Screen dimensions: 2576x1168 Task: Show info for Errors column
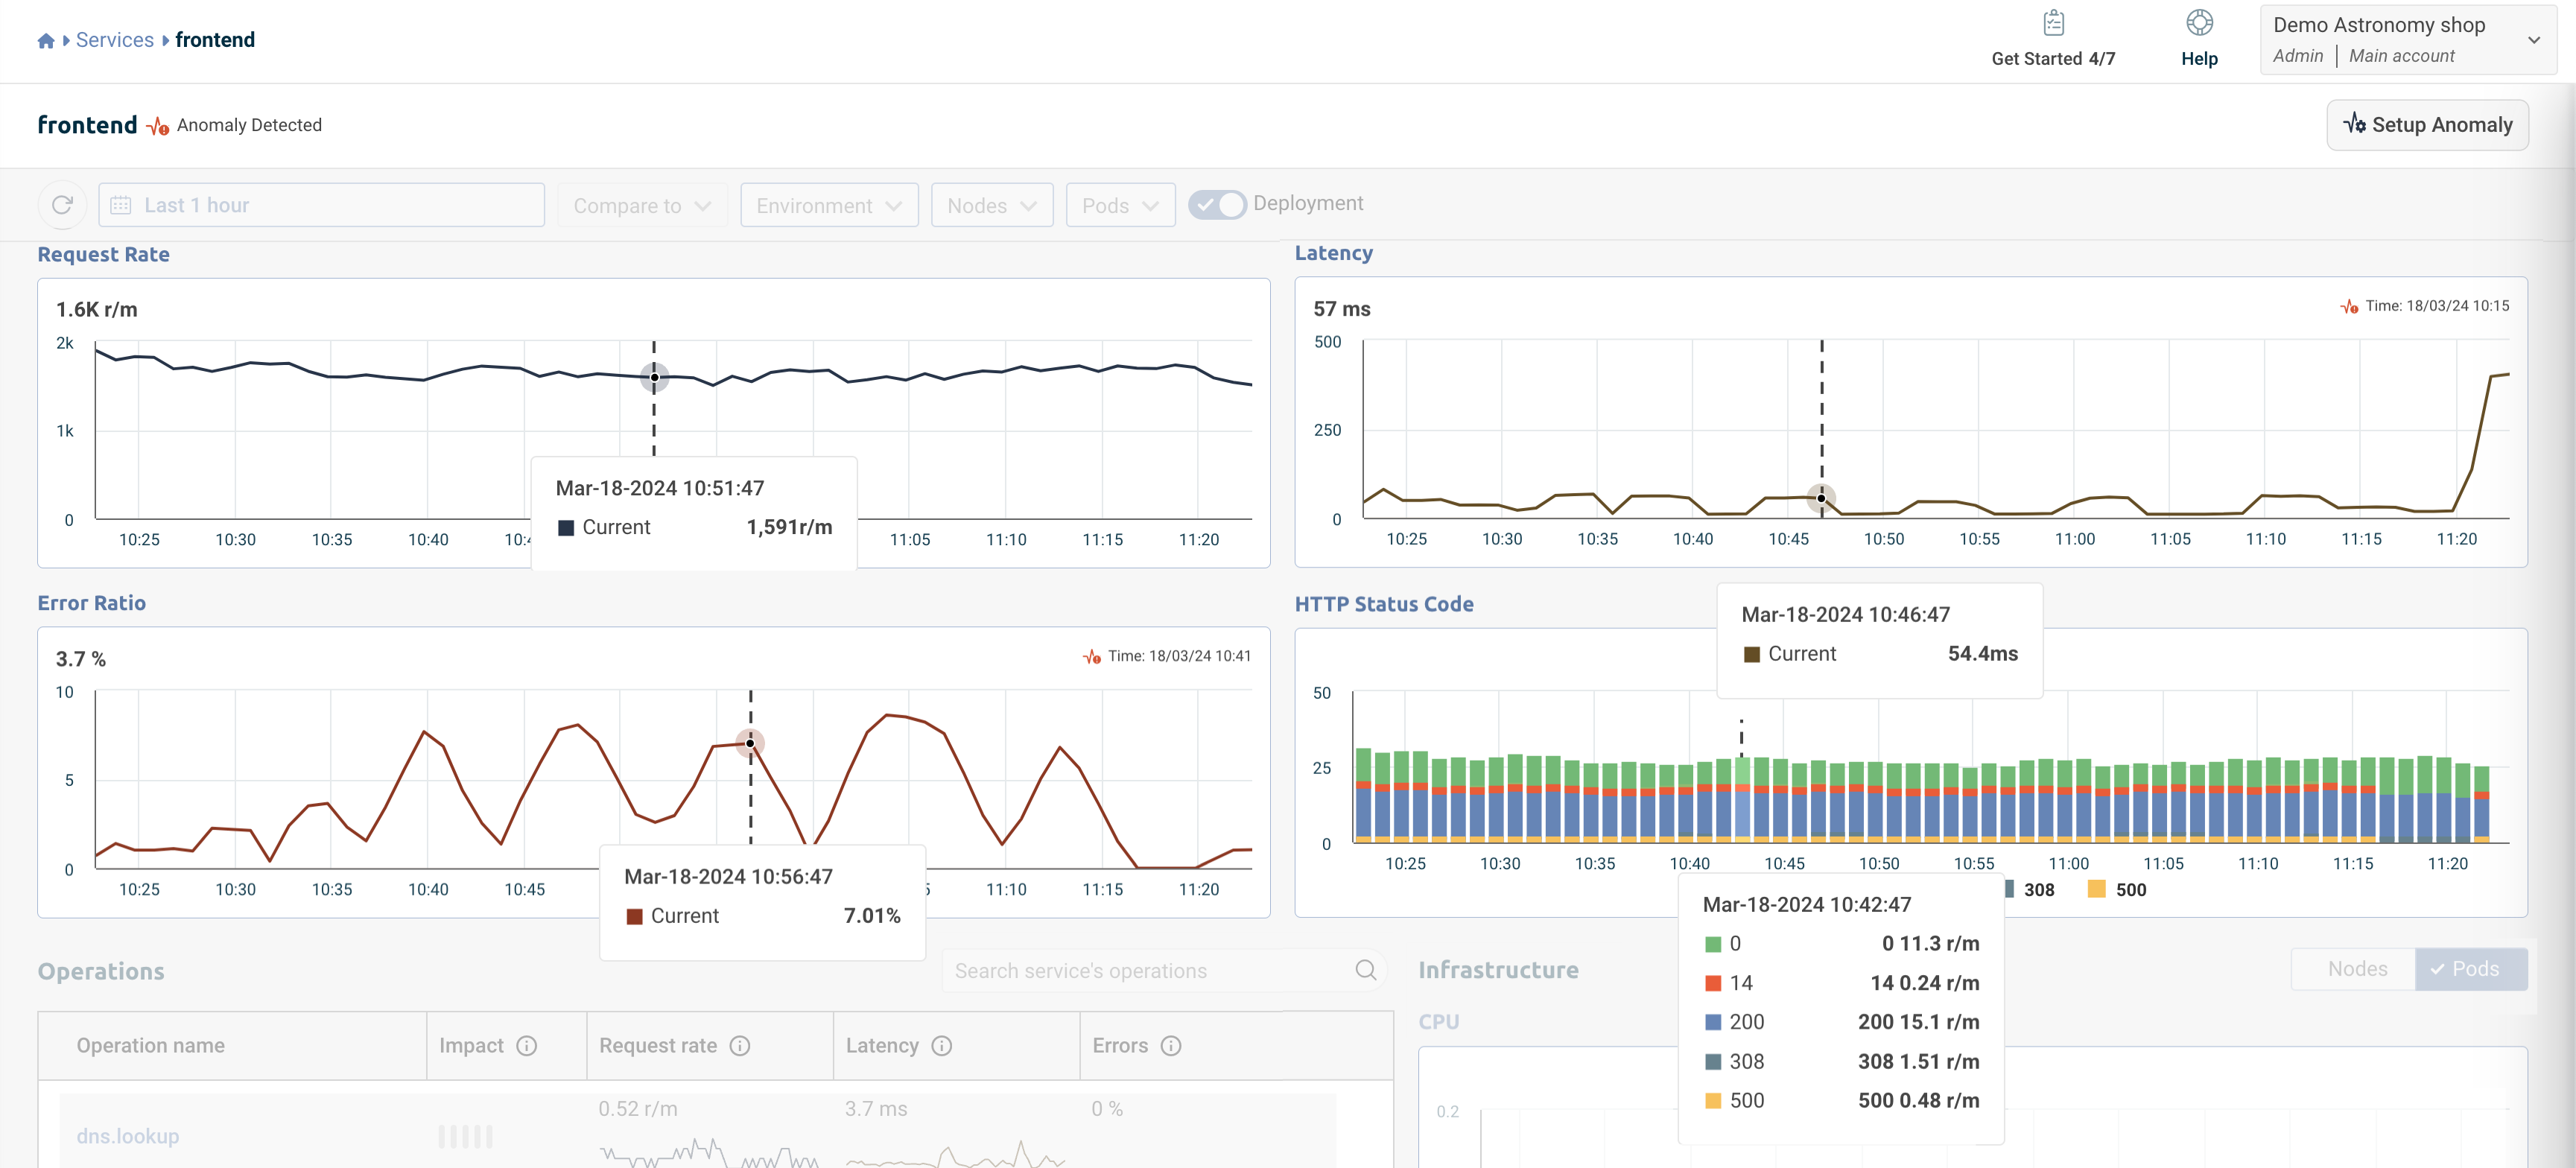(x=1171, y=1046)
